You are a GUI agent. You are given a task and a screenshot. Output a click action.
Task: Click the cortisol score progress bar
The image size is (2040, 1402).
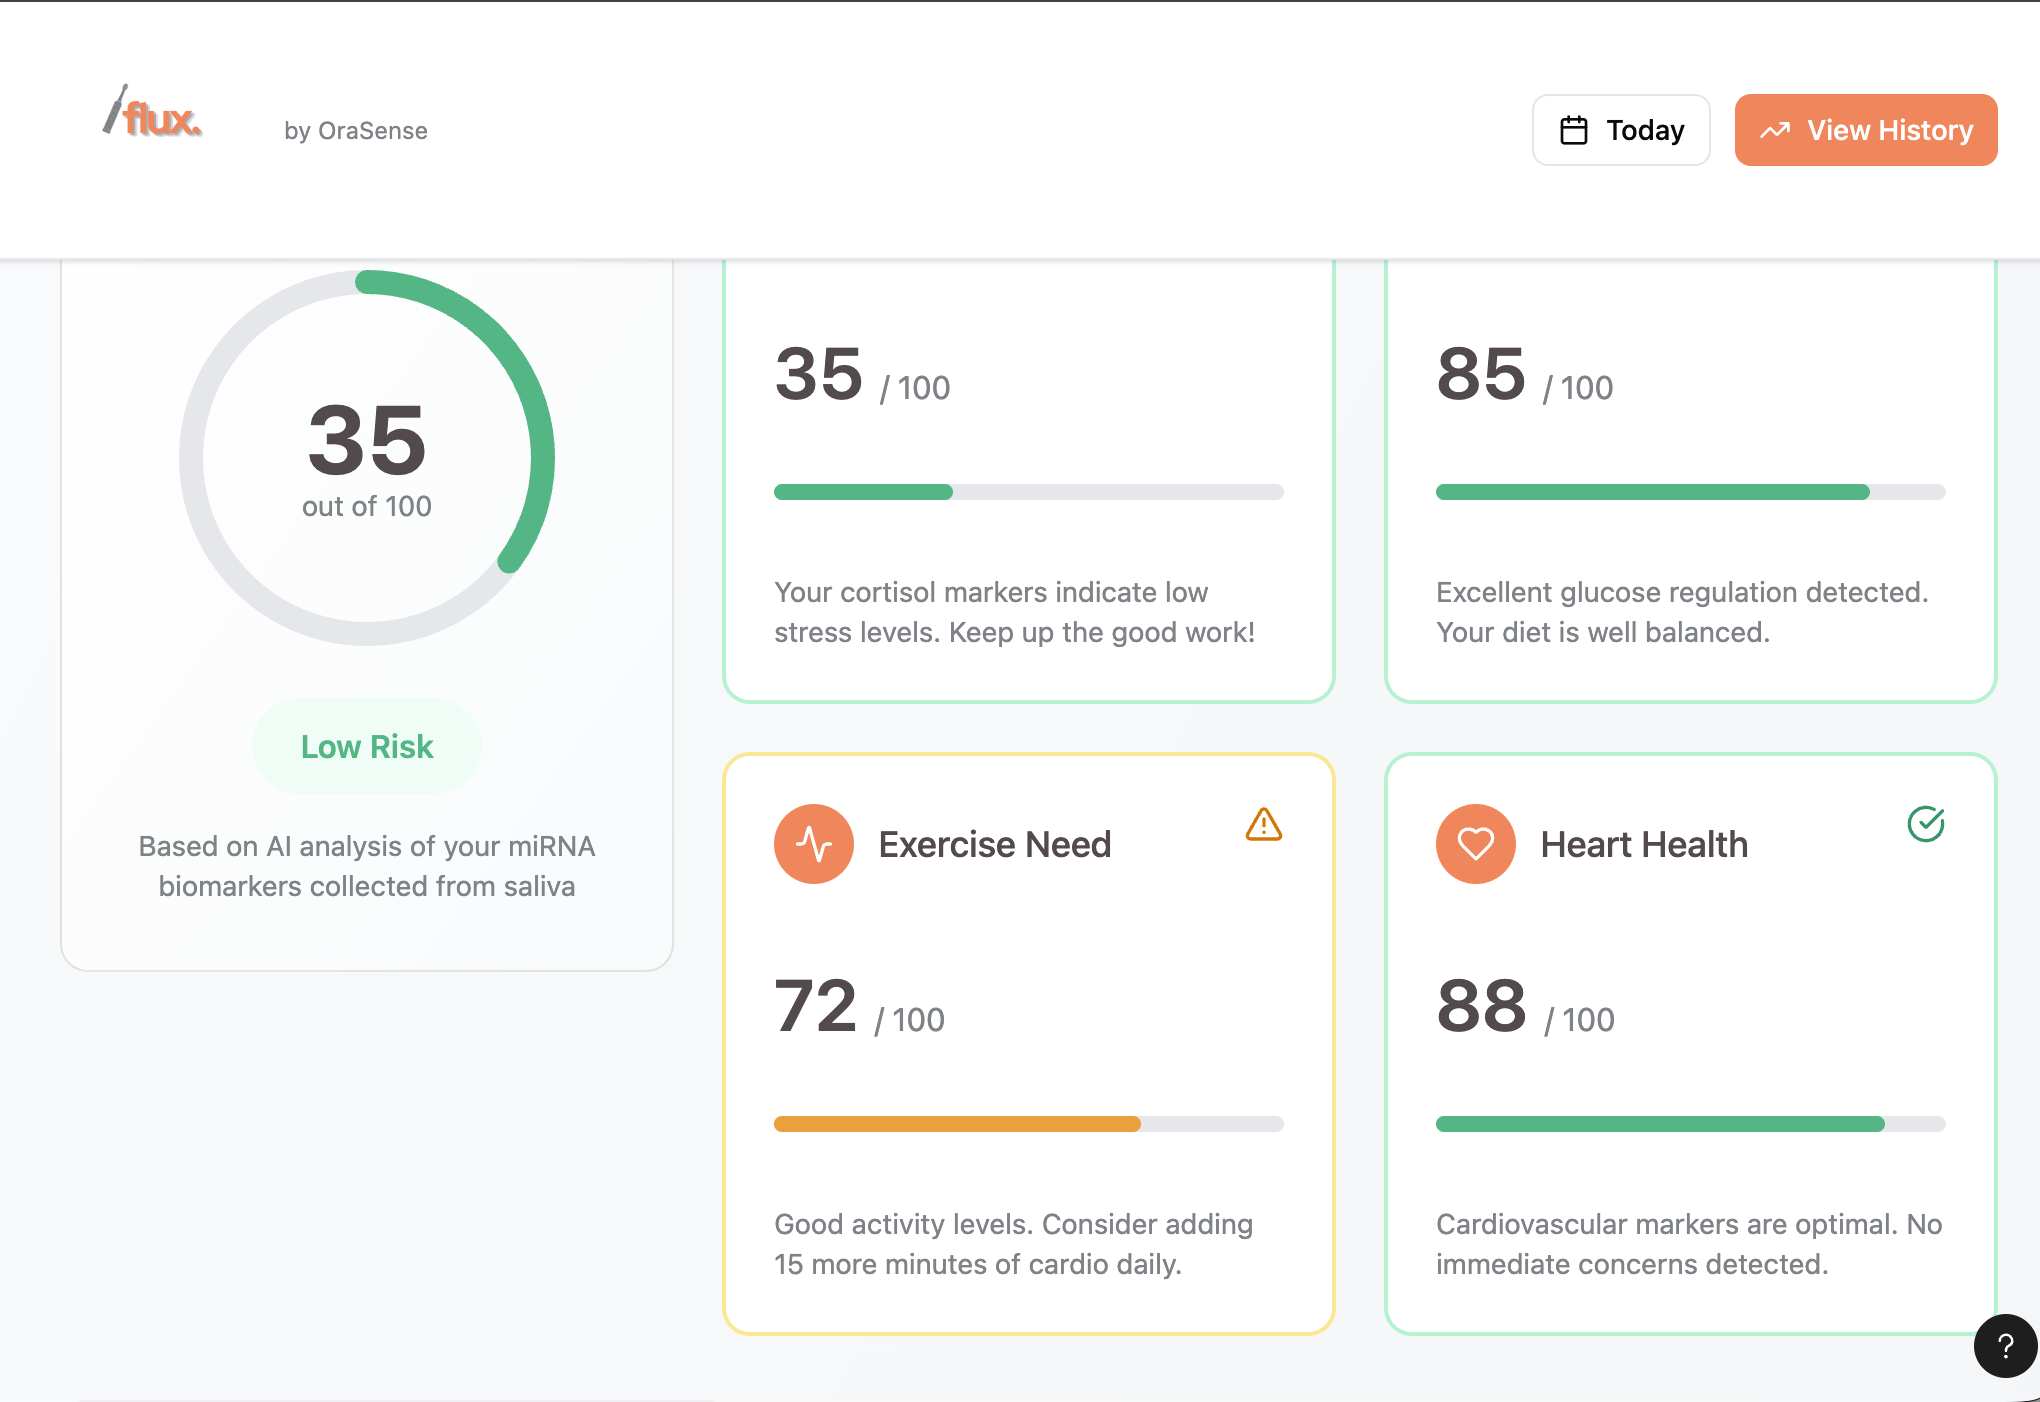pos(1028,491)
